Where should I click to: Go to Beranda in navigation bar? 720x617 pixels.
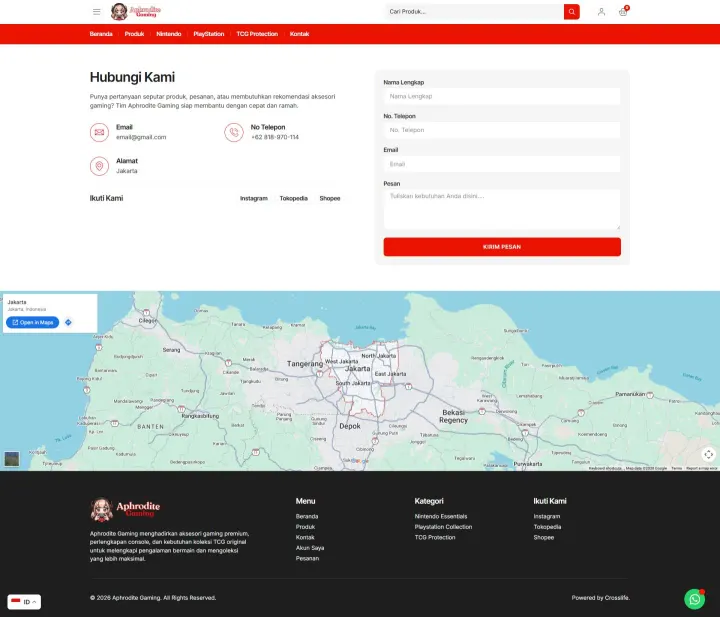[101, 34]
